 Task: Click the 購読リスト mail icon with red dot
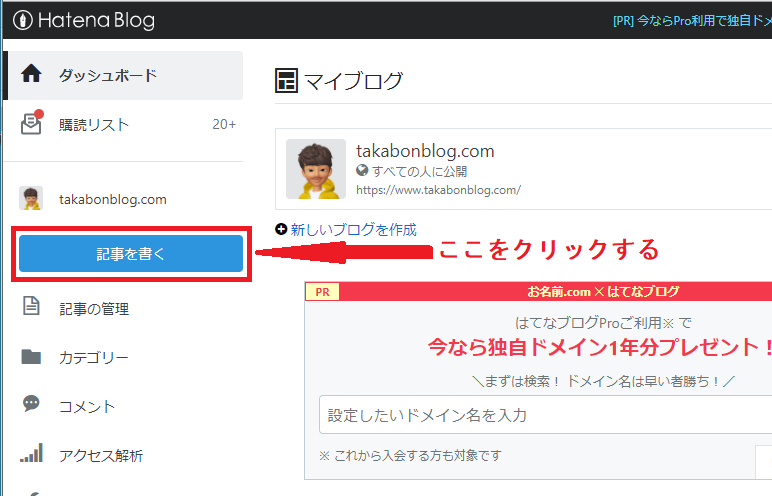point(32,122)
